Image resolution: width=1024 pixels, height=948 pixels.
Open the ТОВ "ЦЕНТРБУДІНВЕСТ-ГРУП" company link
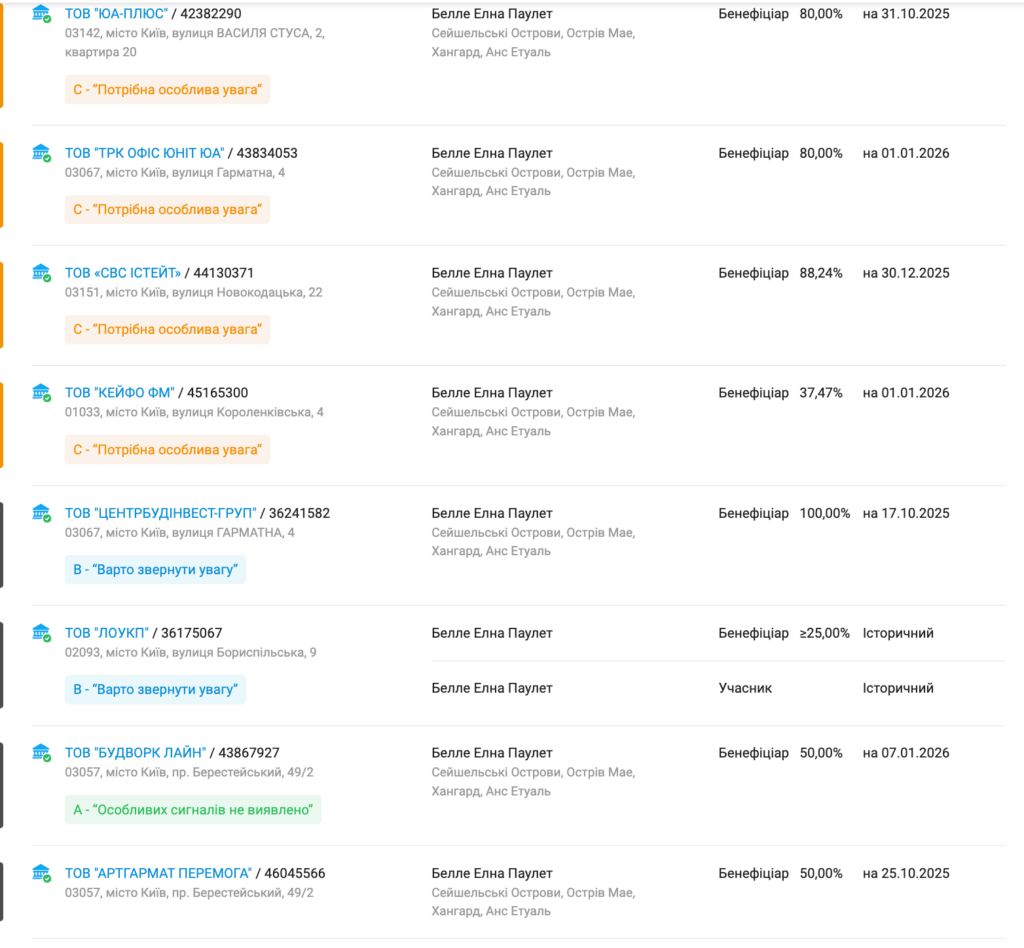(x=160, y=513)
